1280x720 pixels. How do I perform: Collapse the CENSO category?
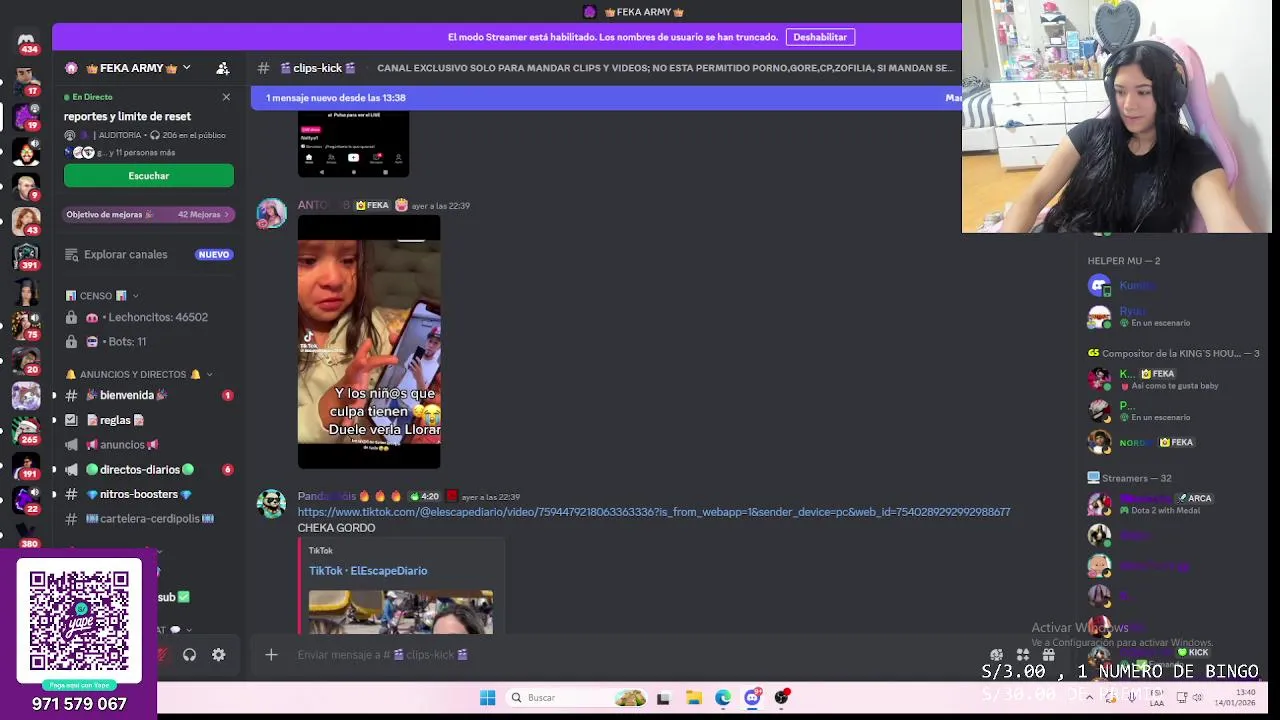coord(103,296)
